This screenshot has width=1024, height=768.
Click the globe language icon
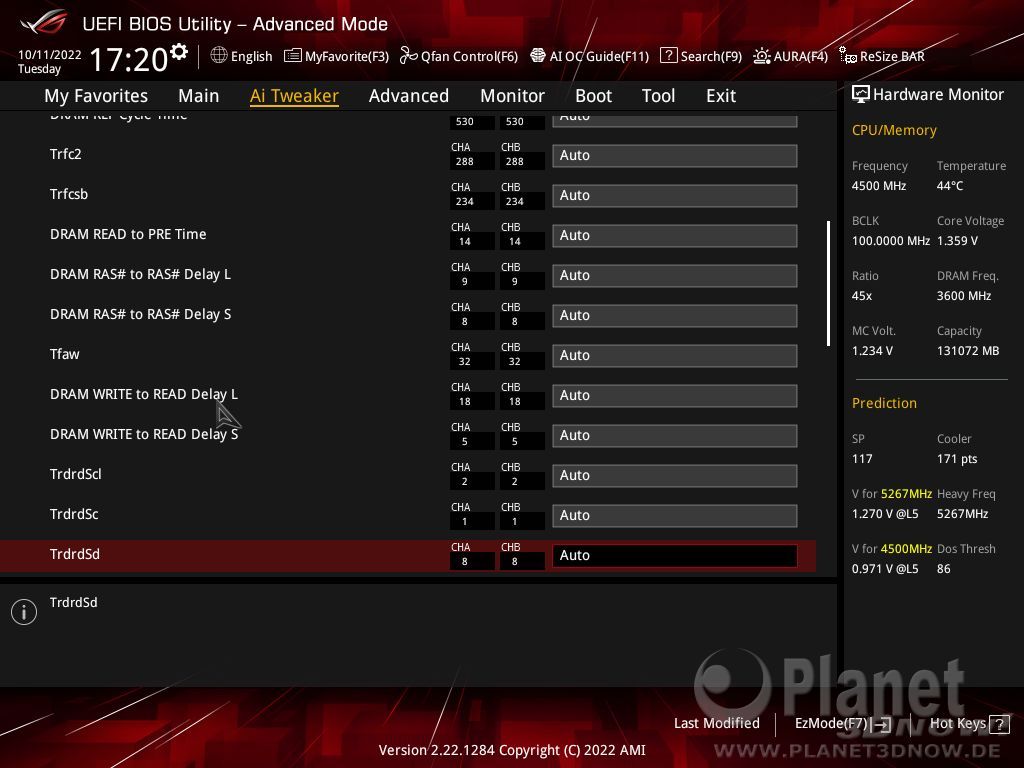coord(219,56)
